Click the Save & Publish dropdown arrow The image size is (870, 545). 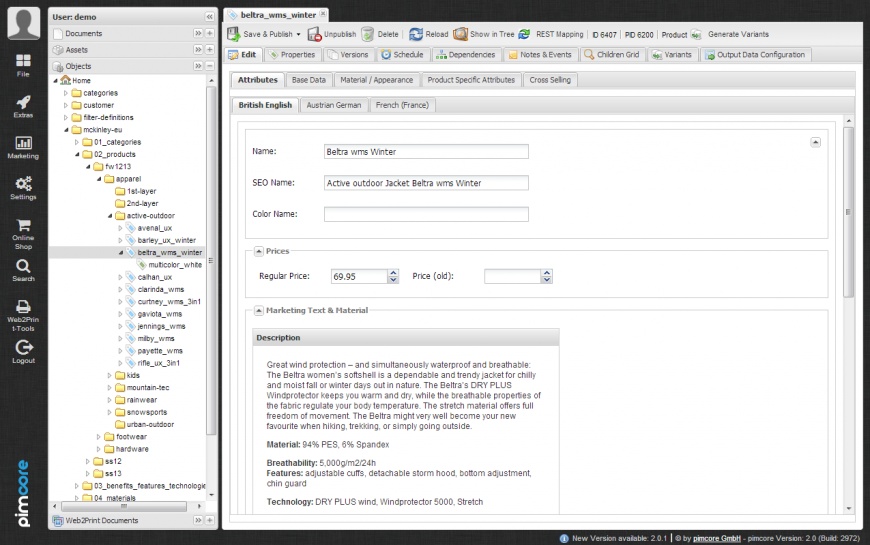299,34
